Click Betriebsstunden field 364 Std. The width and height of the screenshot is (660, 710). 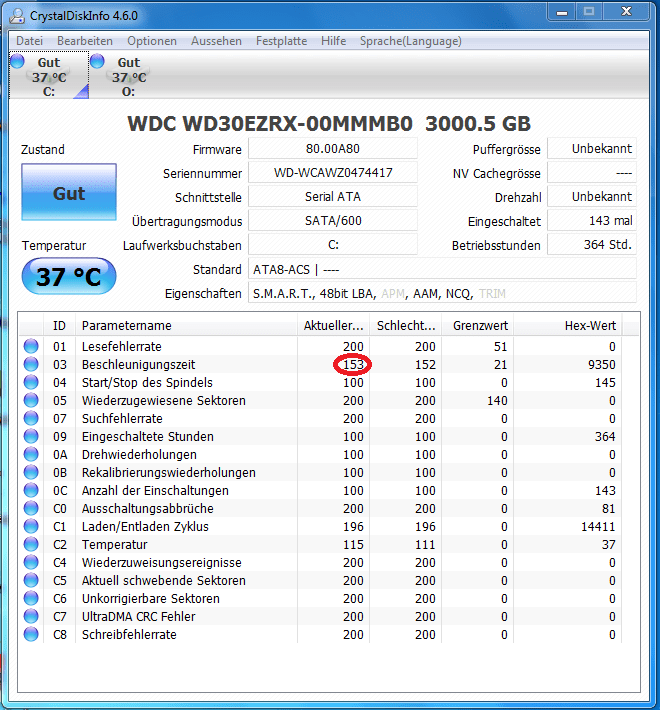pyautogui.click(x=592, y=245)
